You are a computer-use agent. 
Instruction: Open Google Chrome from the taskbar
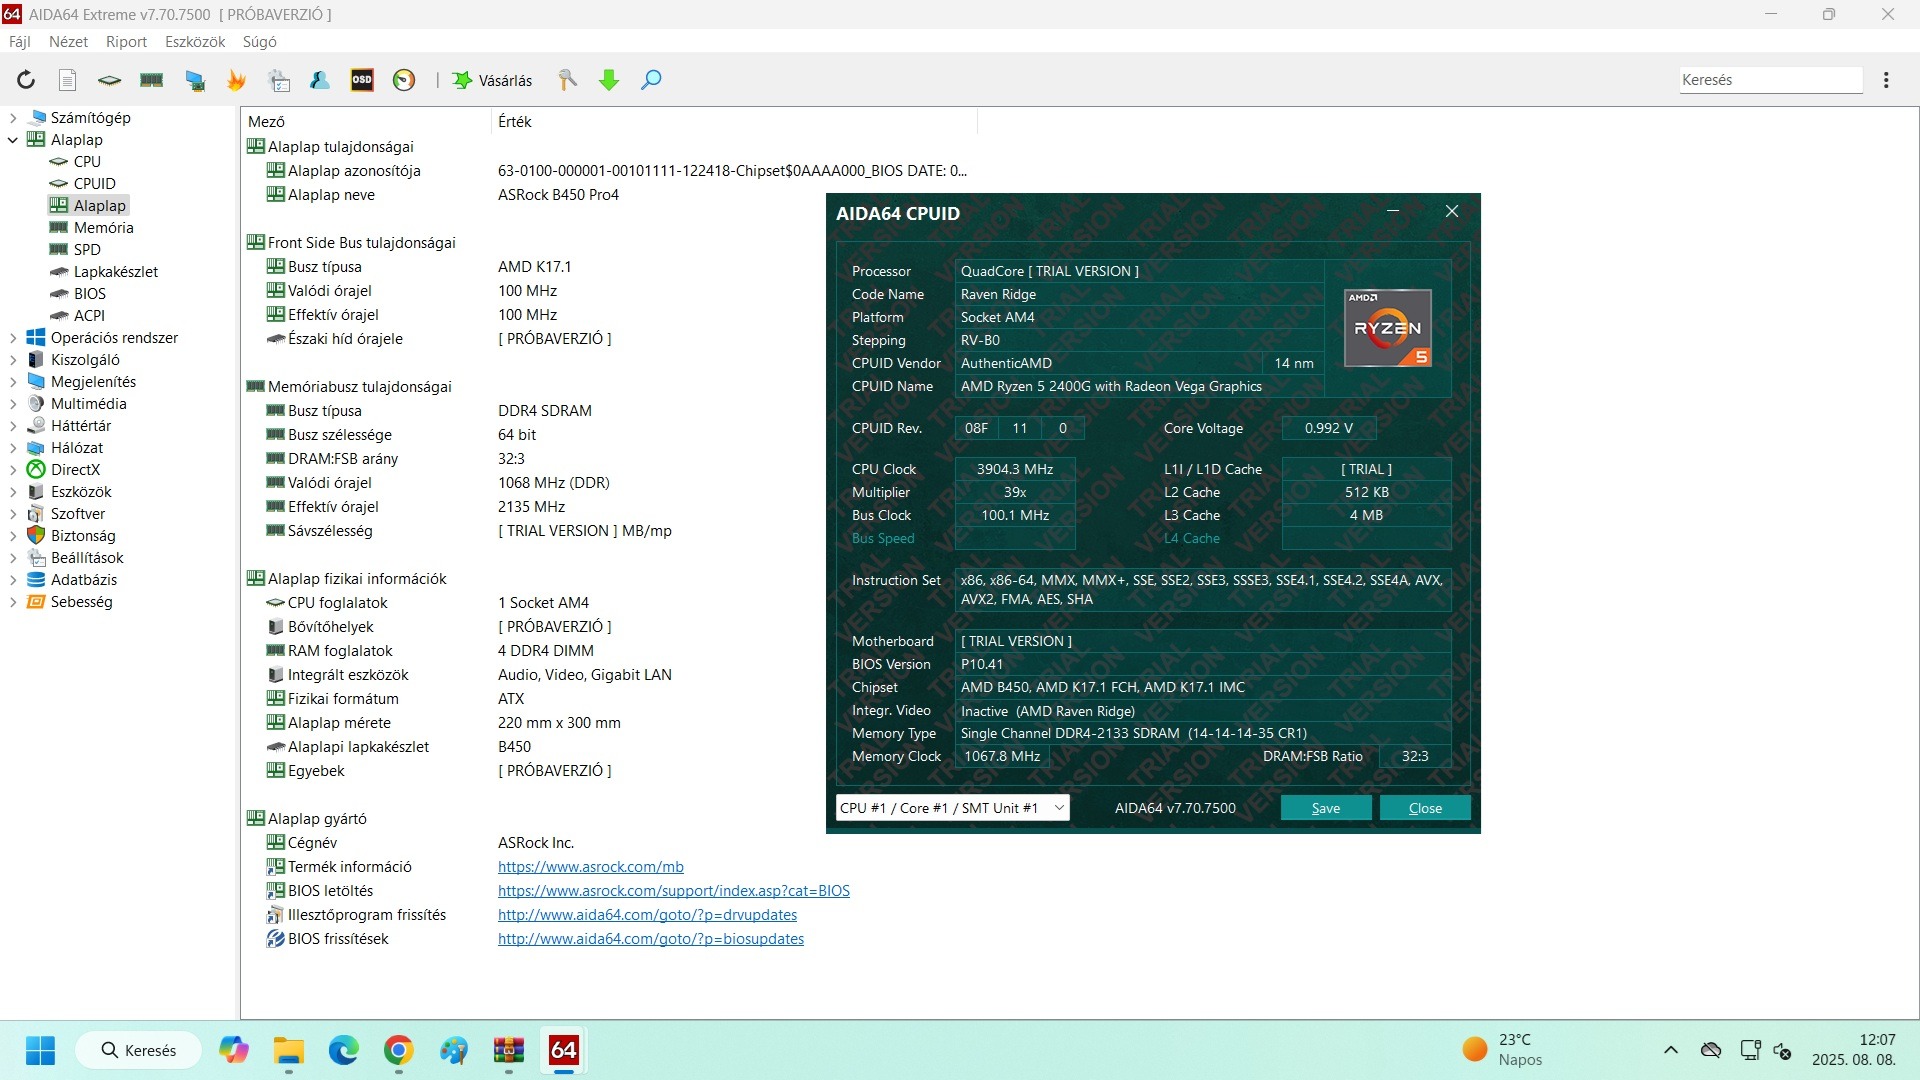[399, 1050]
